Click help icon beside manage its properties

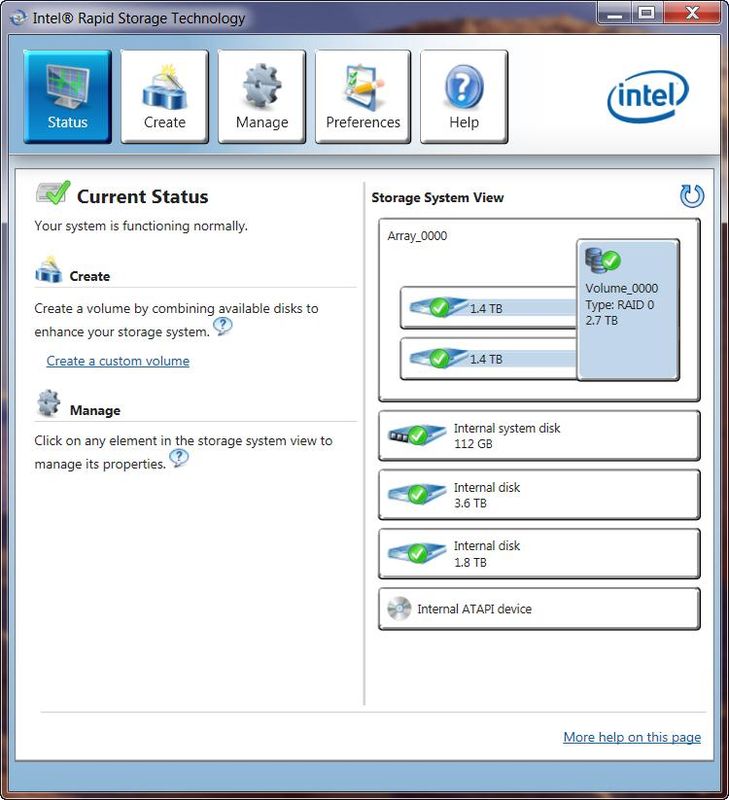pos(179,458)
